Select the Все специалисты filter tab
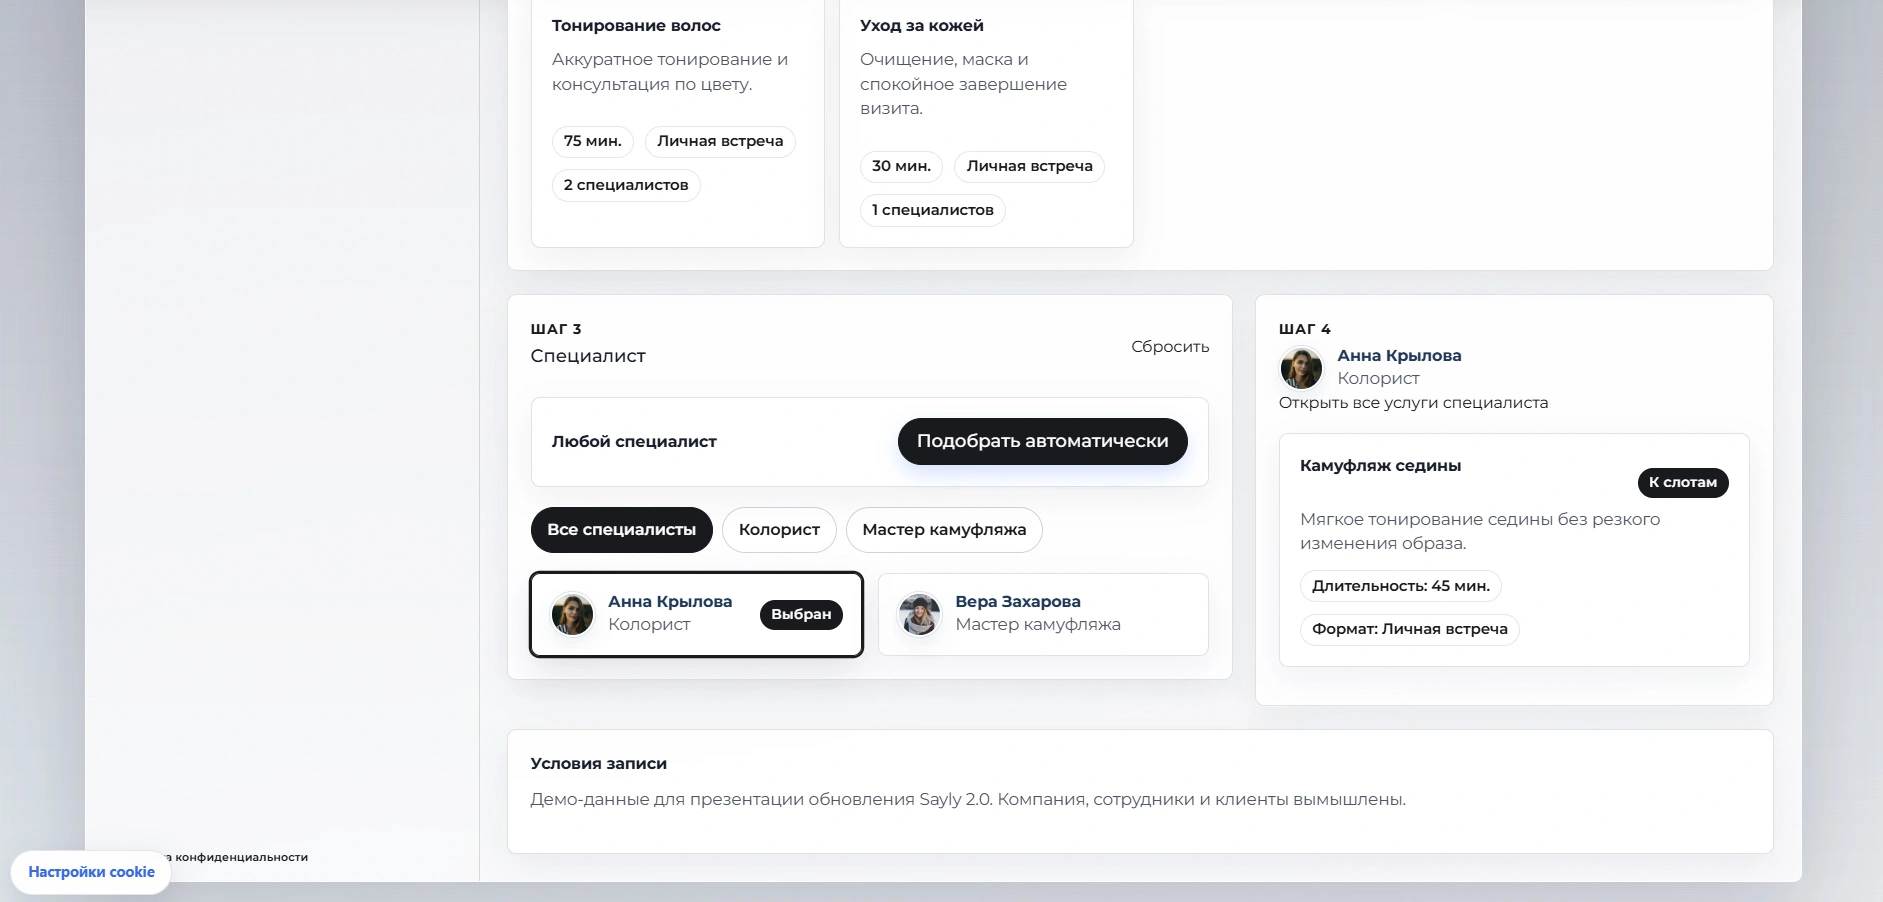1883x902 pixels. click(x=621, y=530)
